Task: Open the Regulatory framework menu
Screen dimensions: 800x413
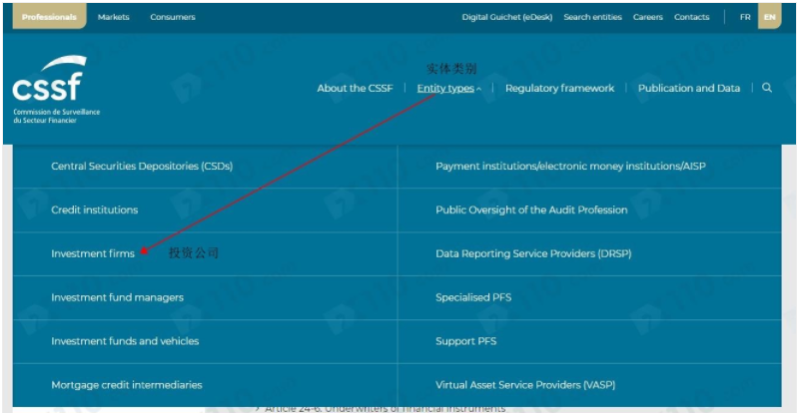Action: tap(560, 88)
